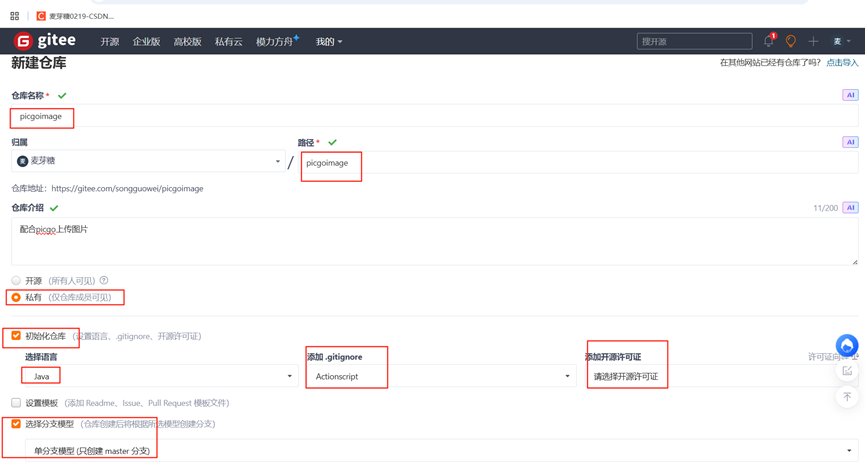
Task: Select the 开源 radio button
Action: click(x=16, y=280)
